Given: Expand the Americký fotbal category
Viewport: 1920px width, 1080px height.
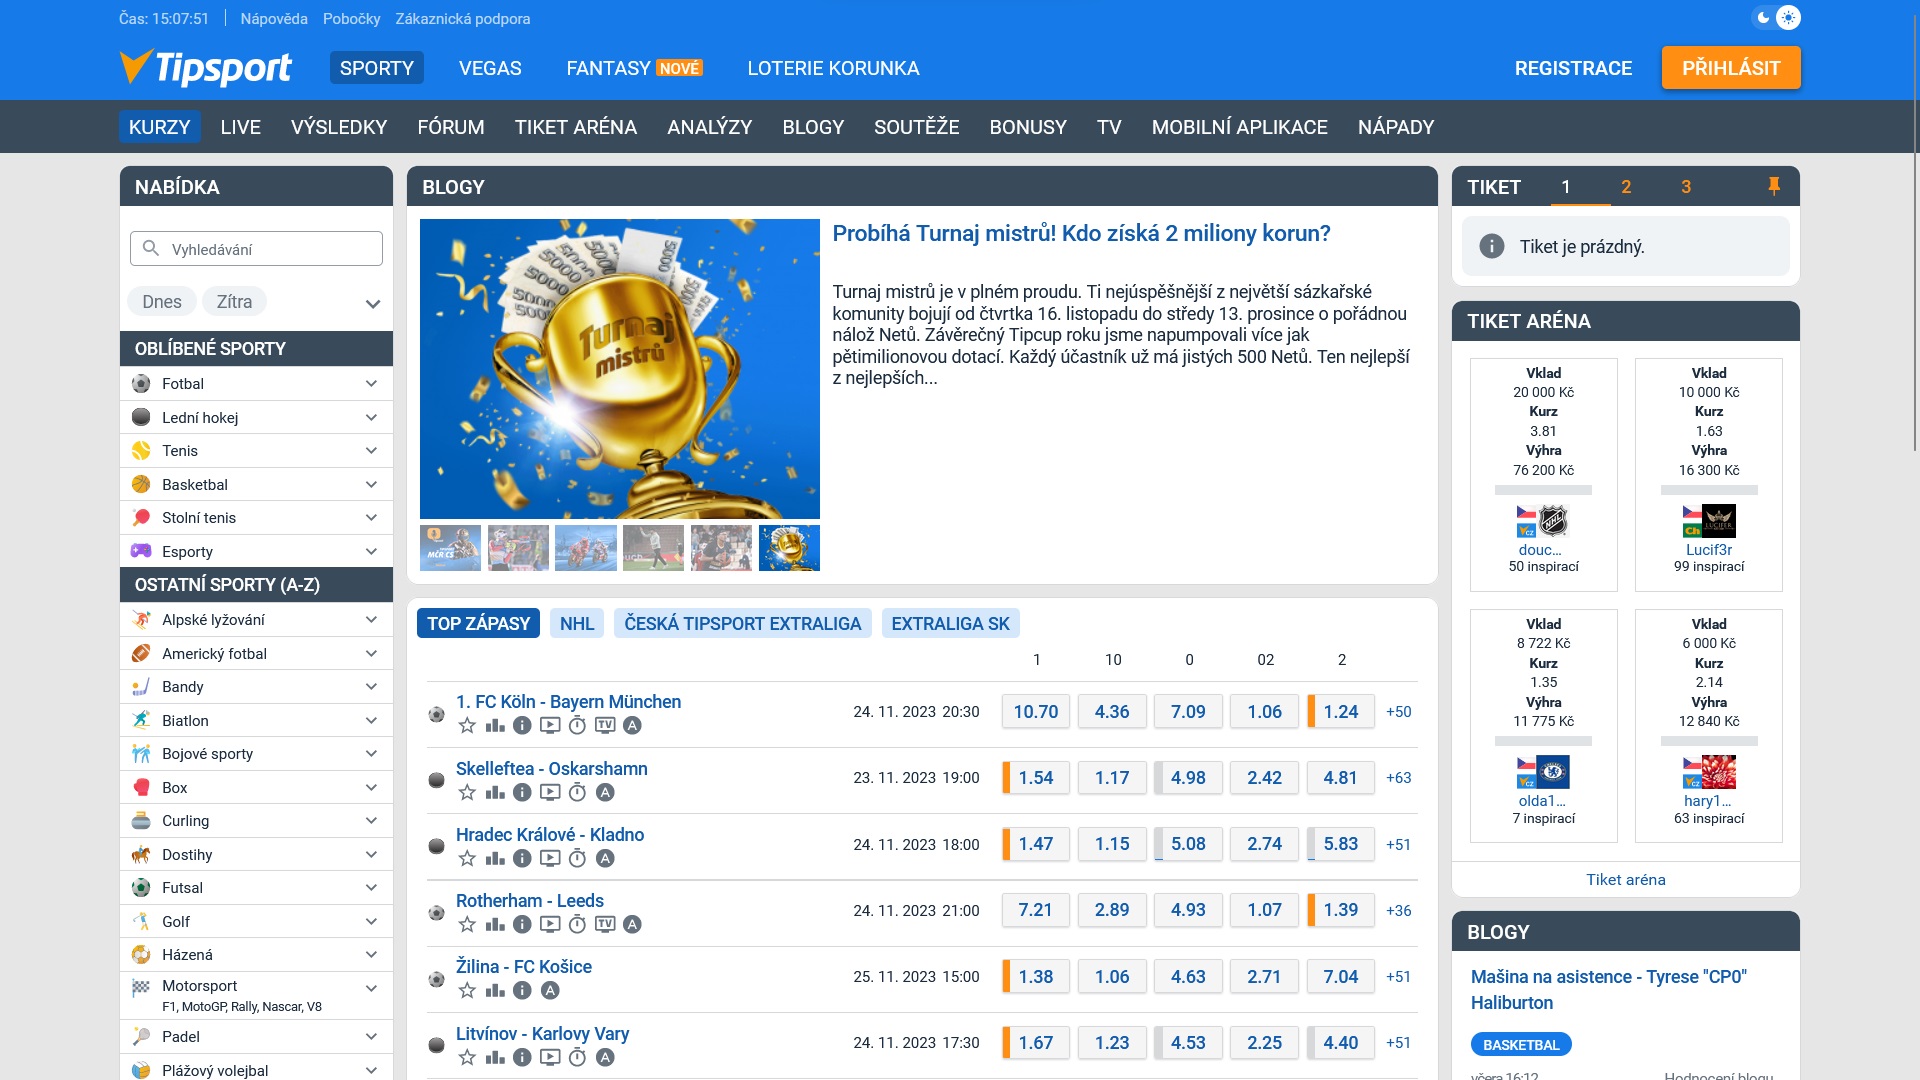Looking at the screenshot, I should coord(371,654).
